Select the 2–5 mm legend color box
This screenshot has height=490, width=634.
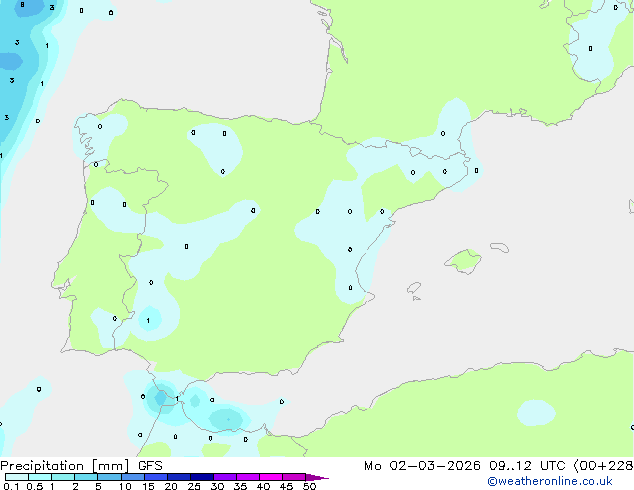point(86,477)
